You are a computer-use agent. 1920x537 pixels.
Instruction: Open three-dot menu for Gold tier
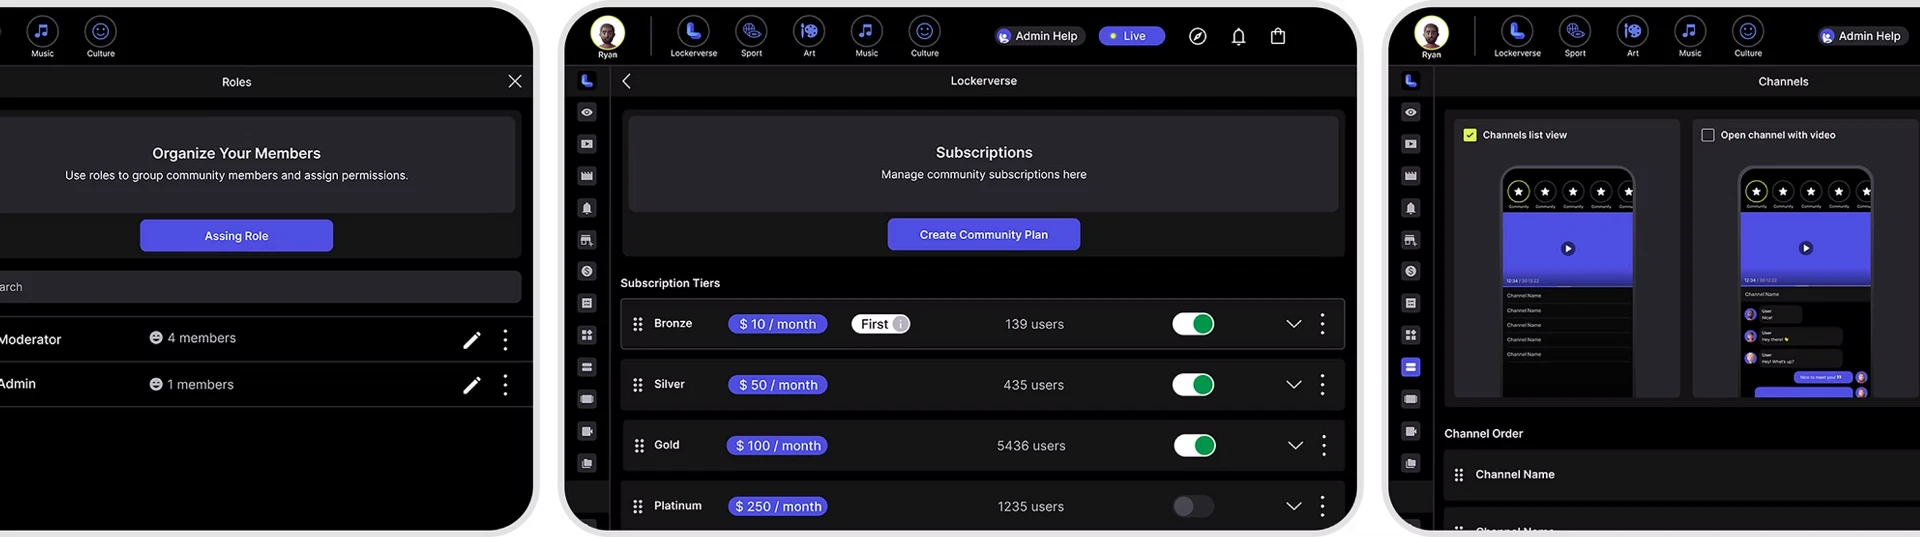point(1324,446)
